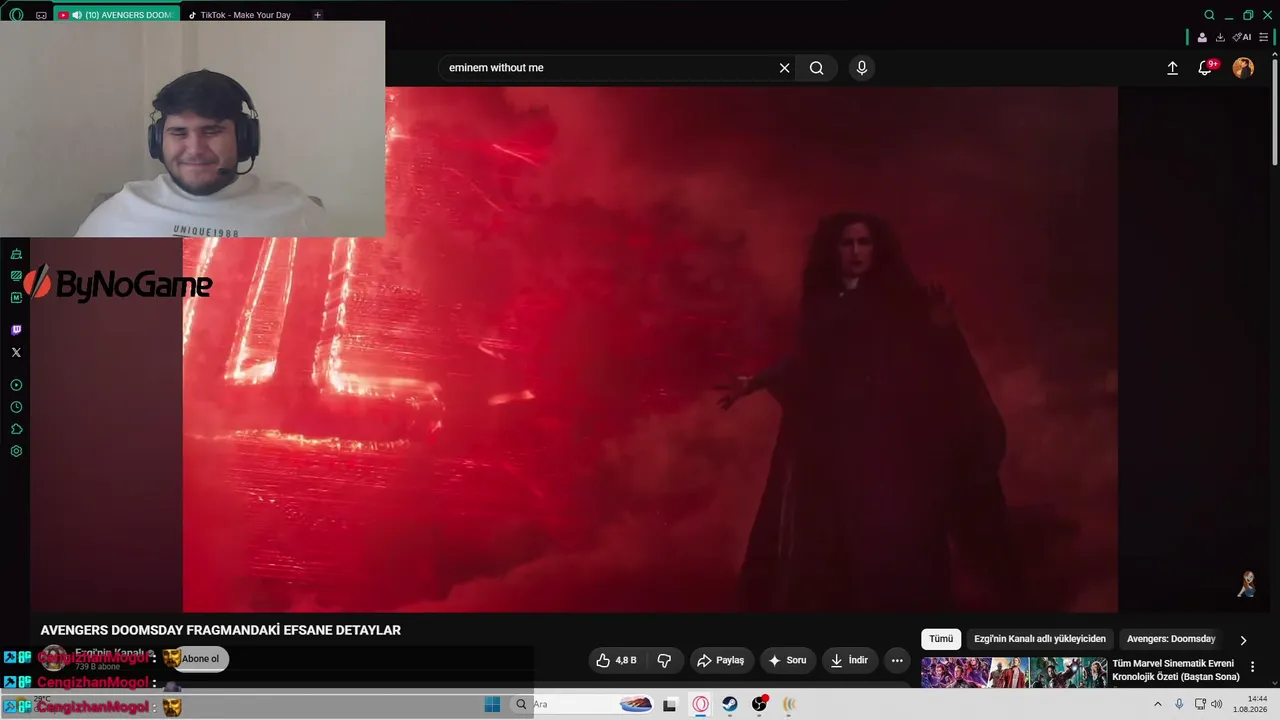Open the browser profile icon in toolbar

pyautogui.click(x=1202, y=37)
